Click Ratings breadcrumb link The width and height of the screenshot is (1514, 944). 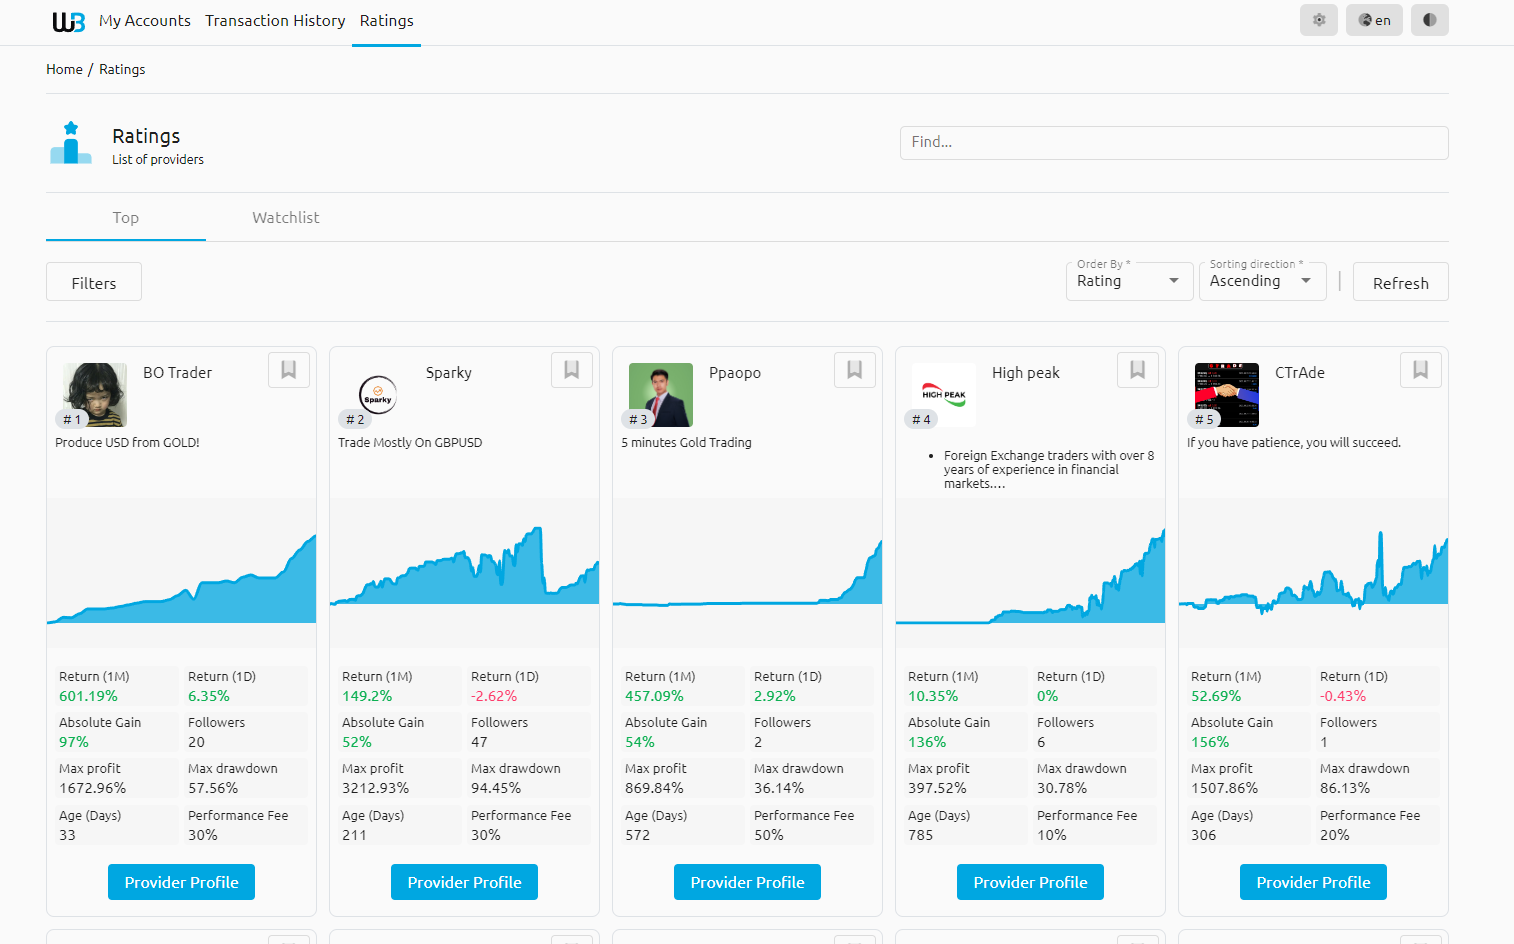[122, 69]
